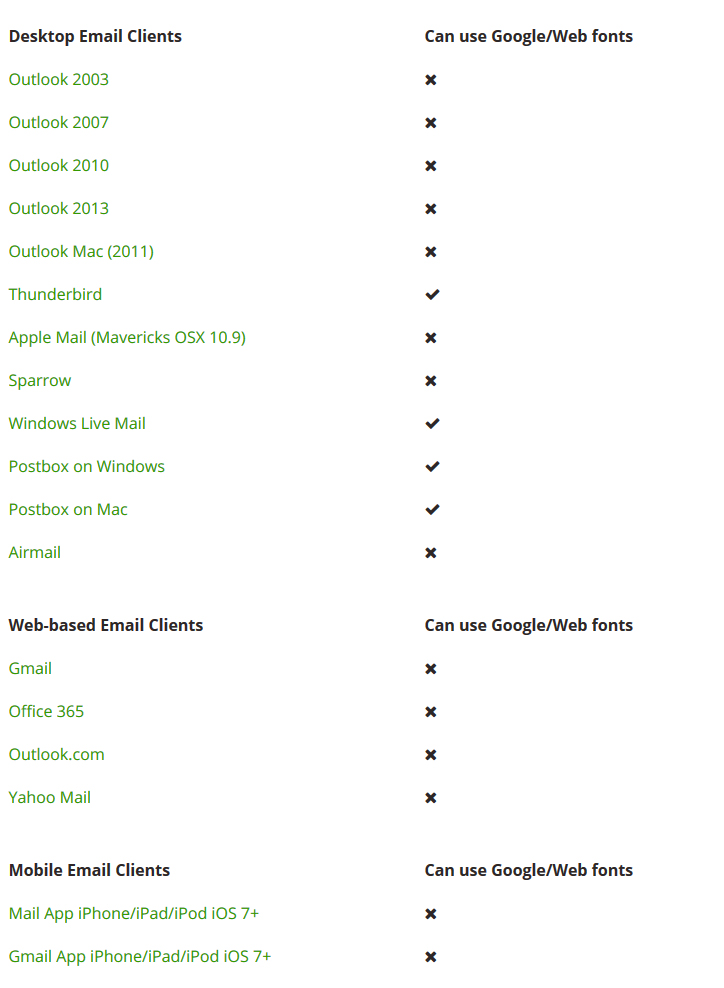Click the cross icon next to Airmail
Viewport: 724px width, 988px height.
[x=431, y=553]
